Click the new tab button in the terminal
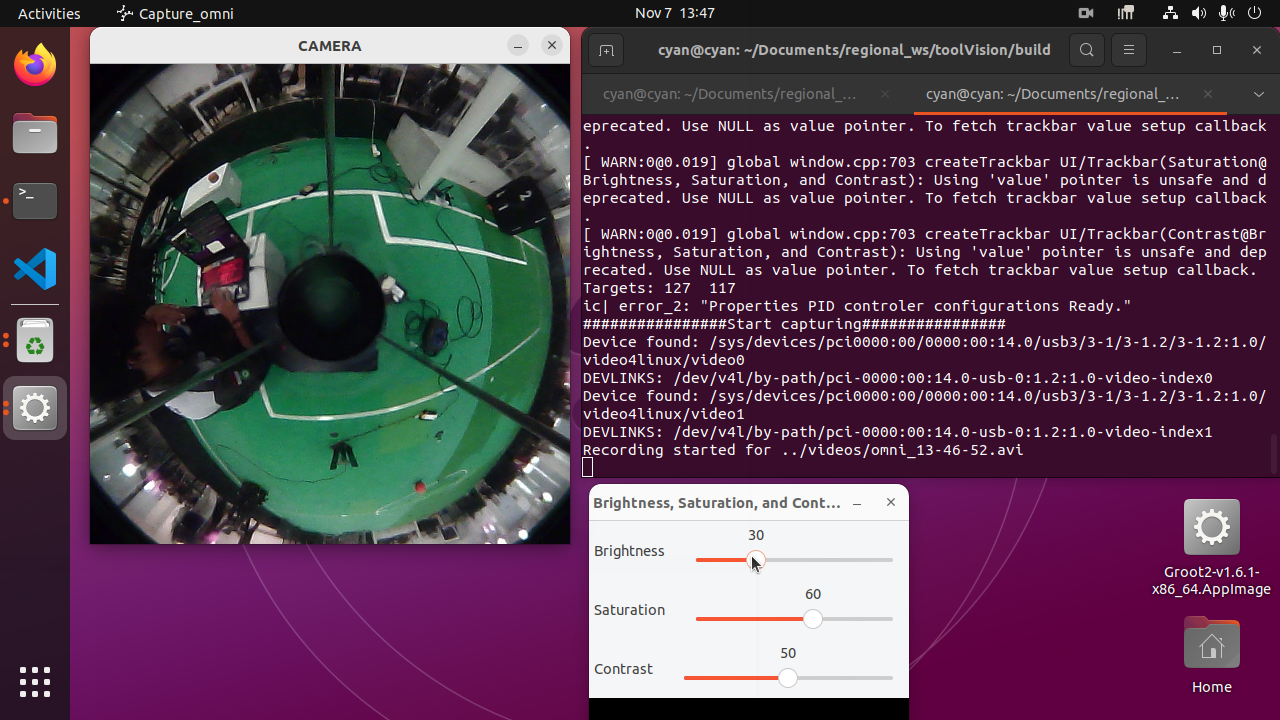The width and height of the screenshot is (1280, 720). [x=606, y=50]
